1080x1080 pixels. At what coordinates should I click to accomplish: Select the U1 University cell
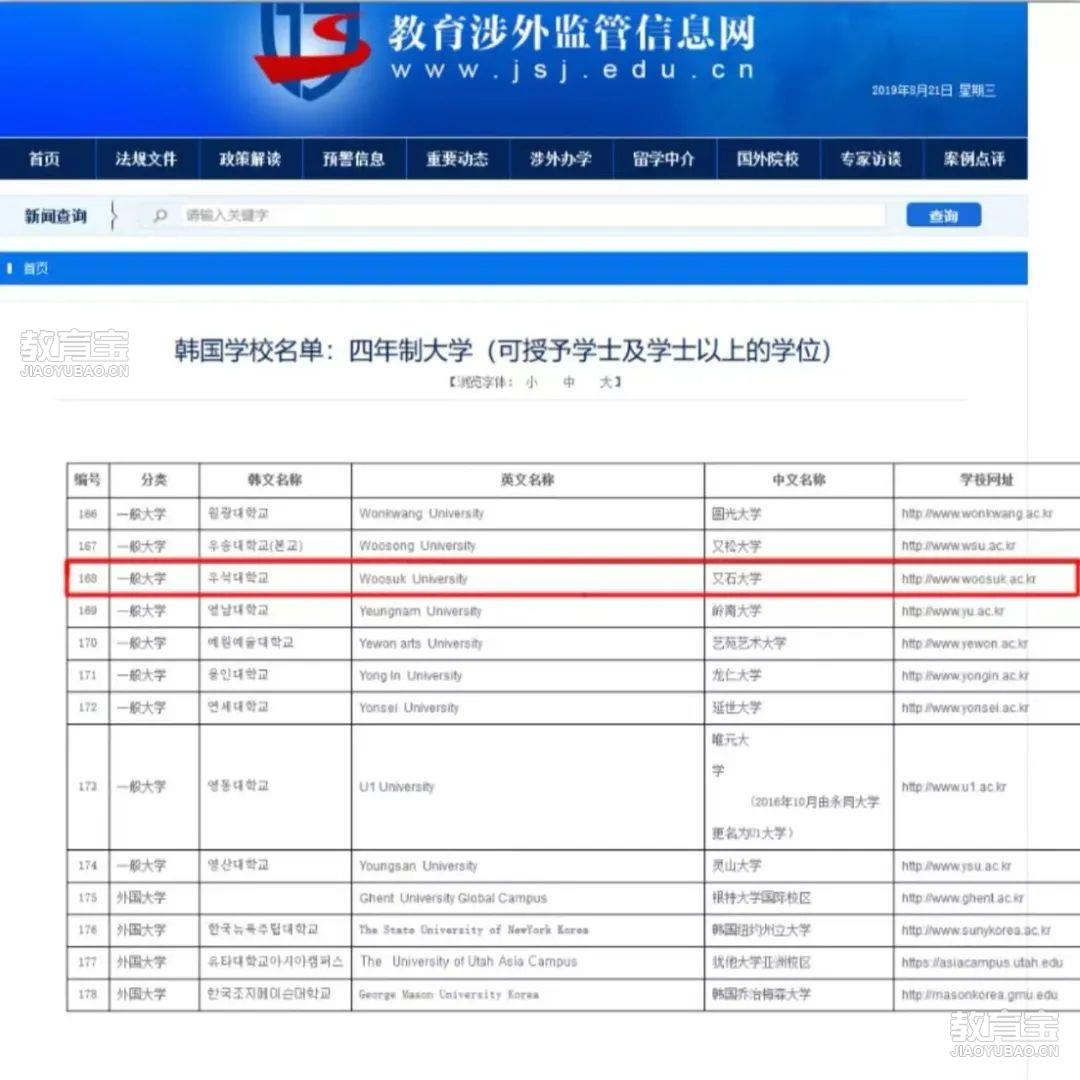tap(528, 787)
